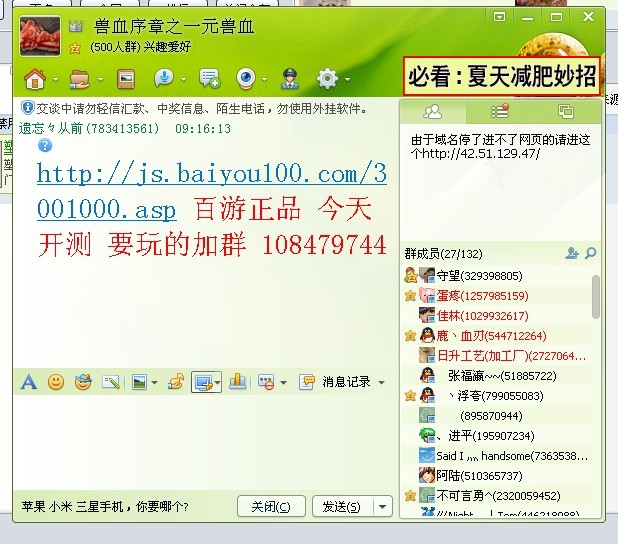Viewport: 618px width, 544px height.
Task: Click the member list scrollbar
Action: pyautogui.click(x=596, y=297)
